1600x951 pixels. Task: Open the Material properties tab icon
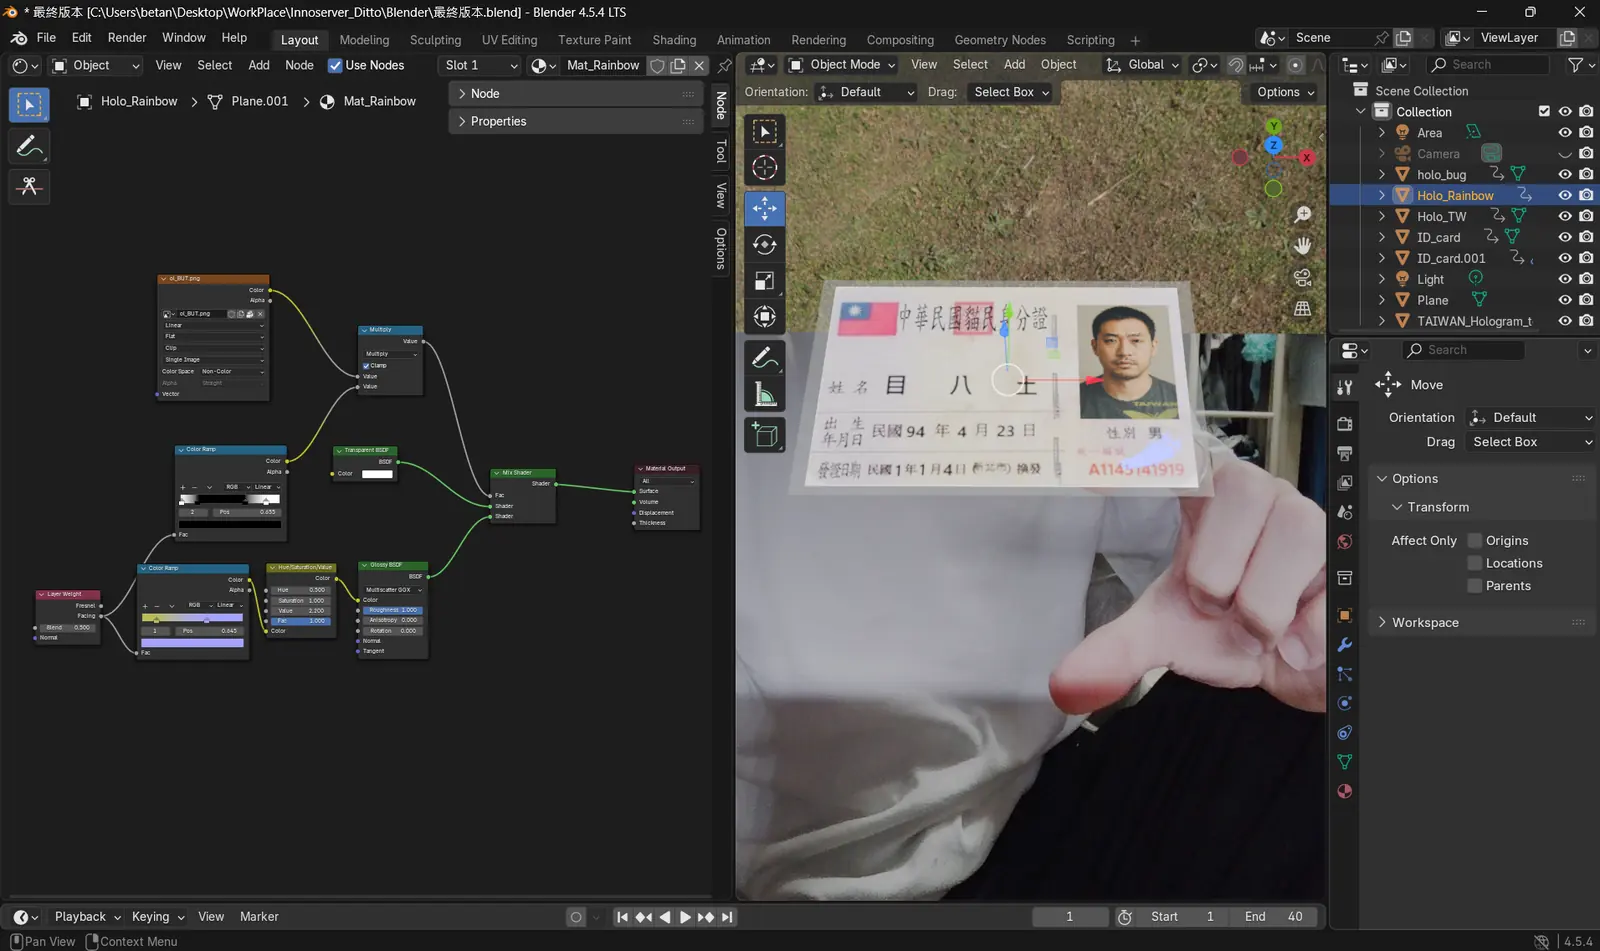click(1345, 791)
